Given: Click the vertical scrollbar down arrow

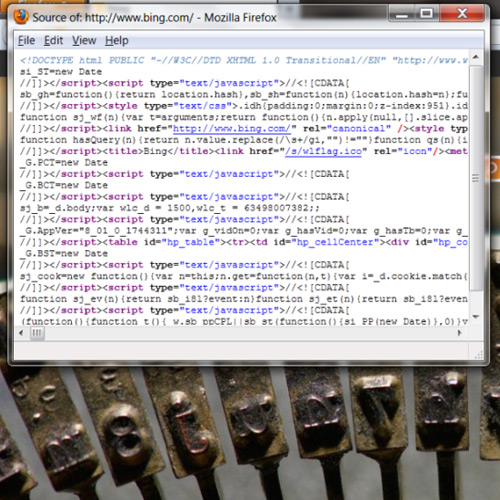Looking at the screenshot, I should (x=476, y=316).
